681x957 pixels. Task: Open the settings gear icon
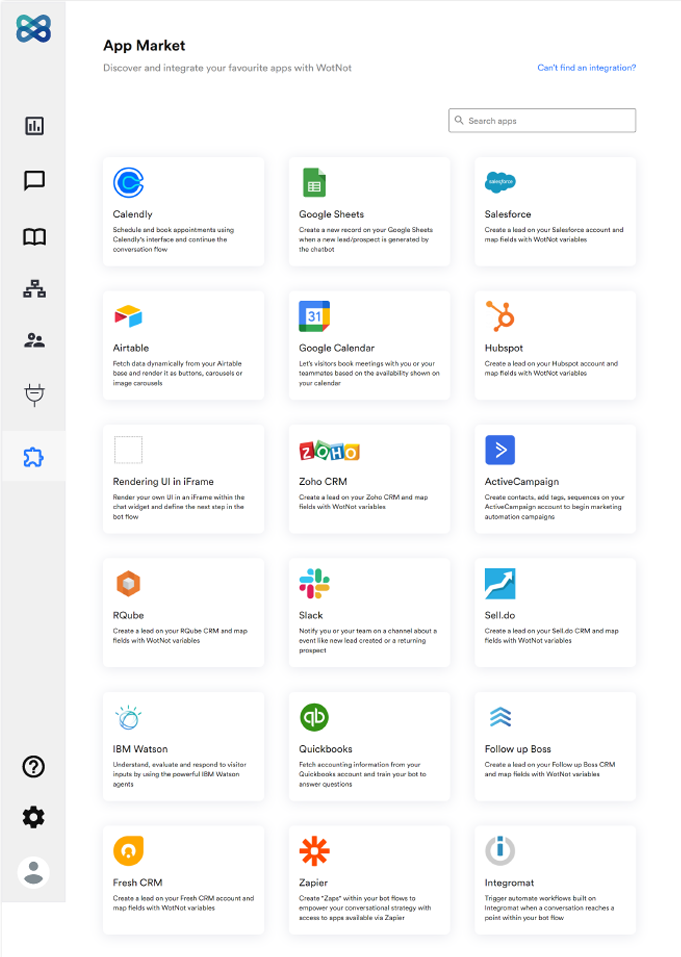tap(34, 817)
